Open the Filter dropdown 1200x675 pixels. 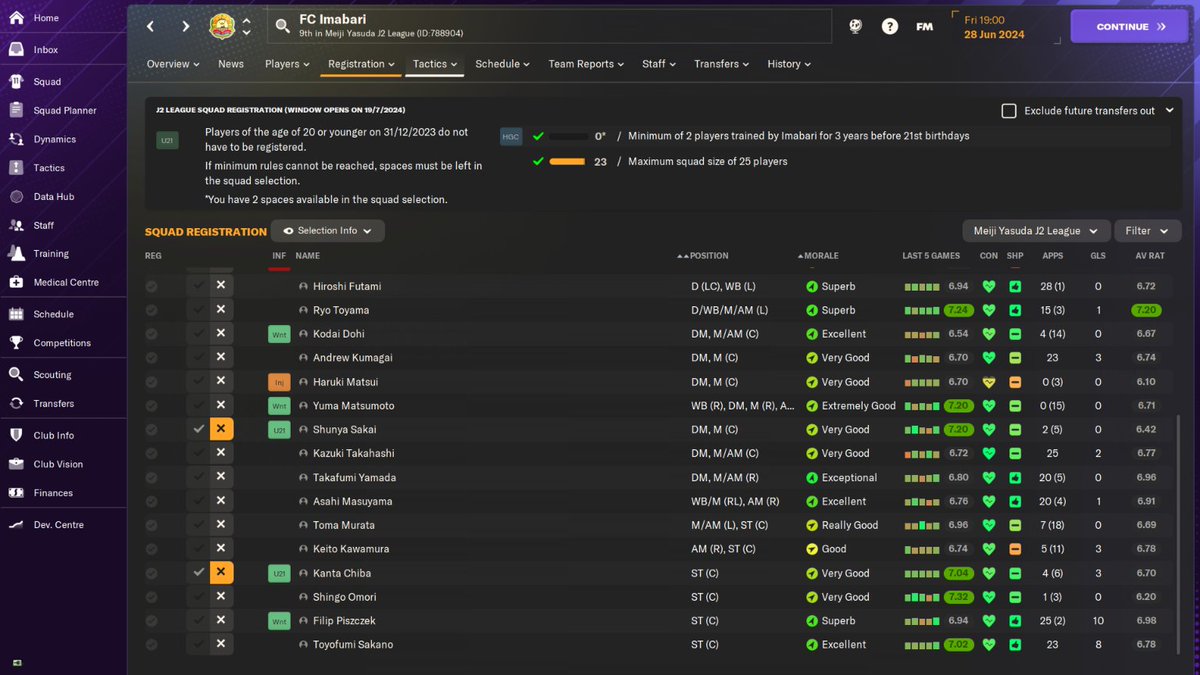pyautogui.click(x=1147, y=231)
